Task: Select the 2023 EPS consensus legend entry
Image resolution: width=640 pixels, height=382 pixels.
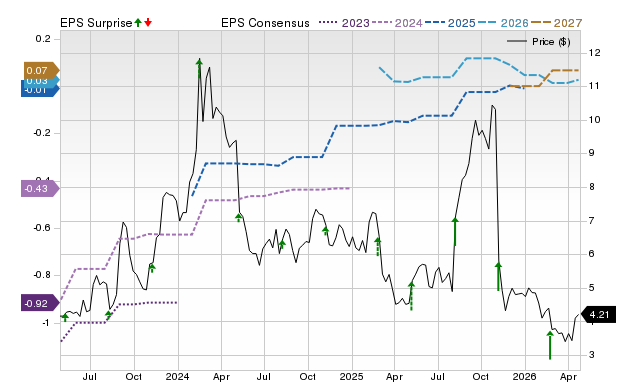Action: (344, 23)
